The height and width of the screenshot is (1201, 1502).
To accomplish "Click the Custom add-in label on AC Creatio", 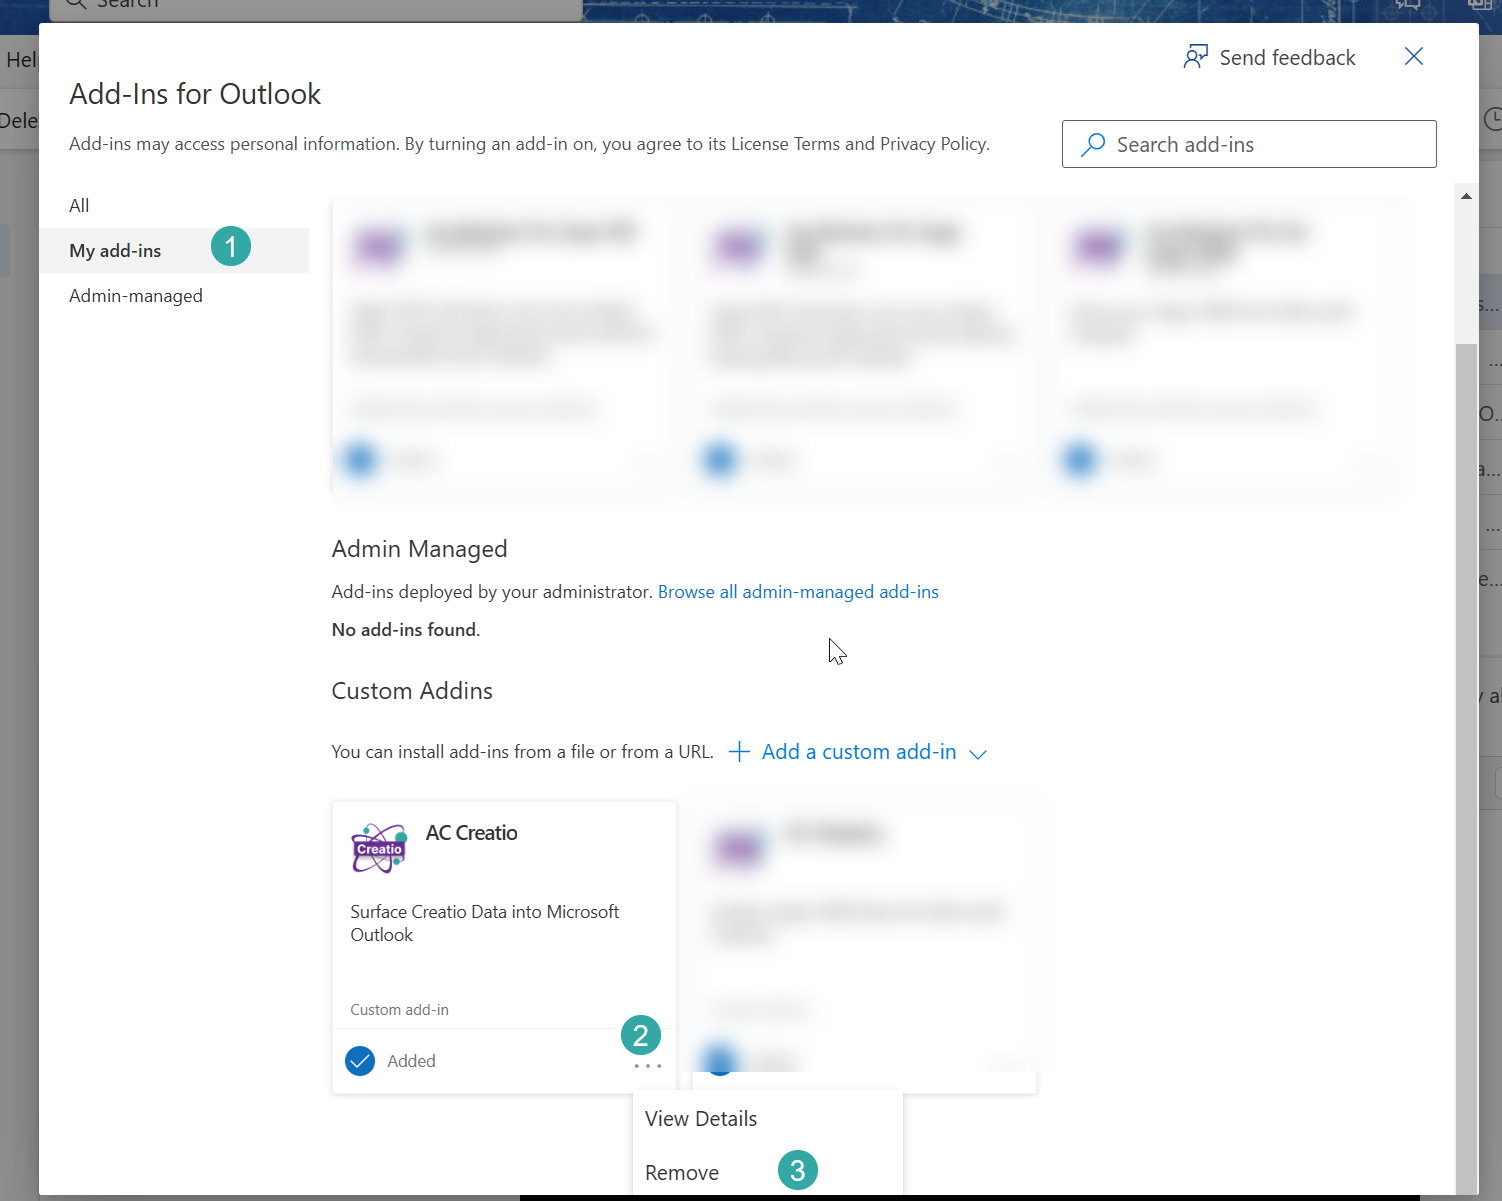I will [x=399, y=1010].
